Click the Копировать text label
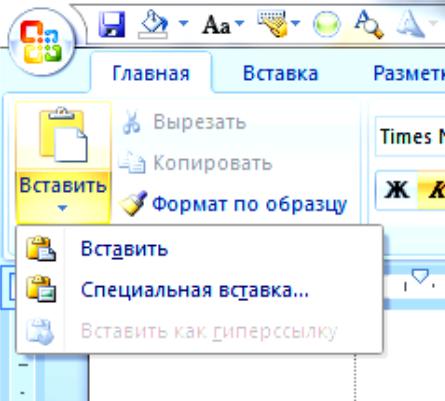 pos(213,163)
